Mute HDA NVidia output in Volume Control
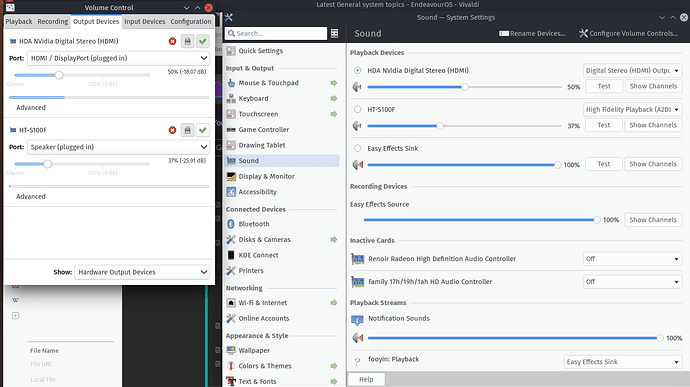 172,41
